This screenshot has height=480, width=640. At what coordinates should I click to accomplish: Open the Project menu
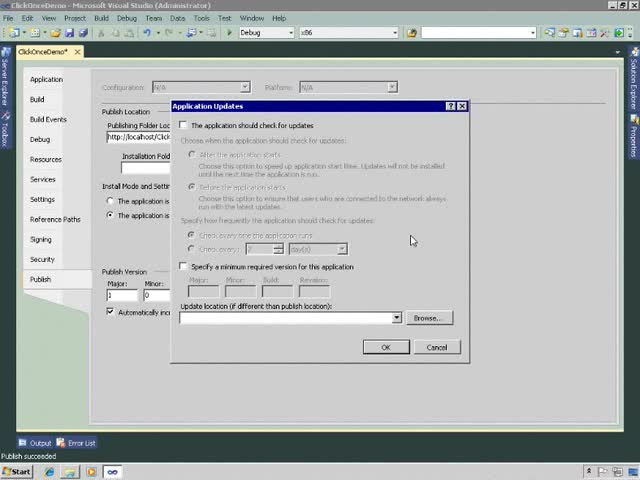coord(75,18)
